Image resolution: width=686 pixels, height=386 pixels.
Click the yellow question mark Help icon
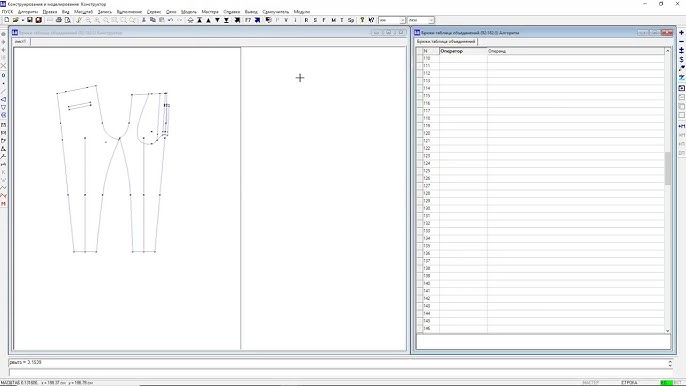(x=362, y=20)
